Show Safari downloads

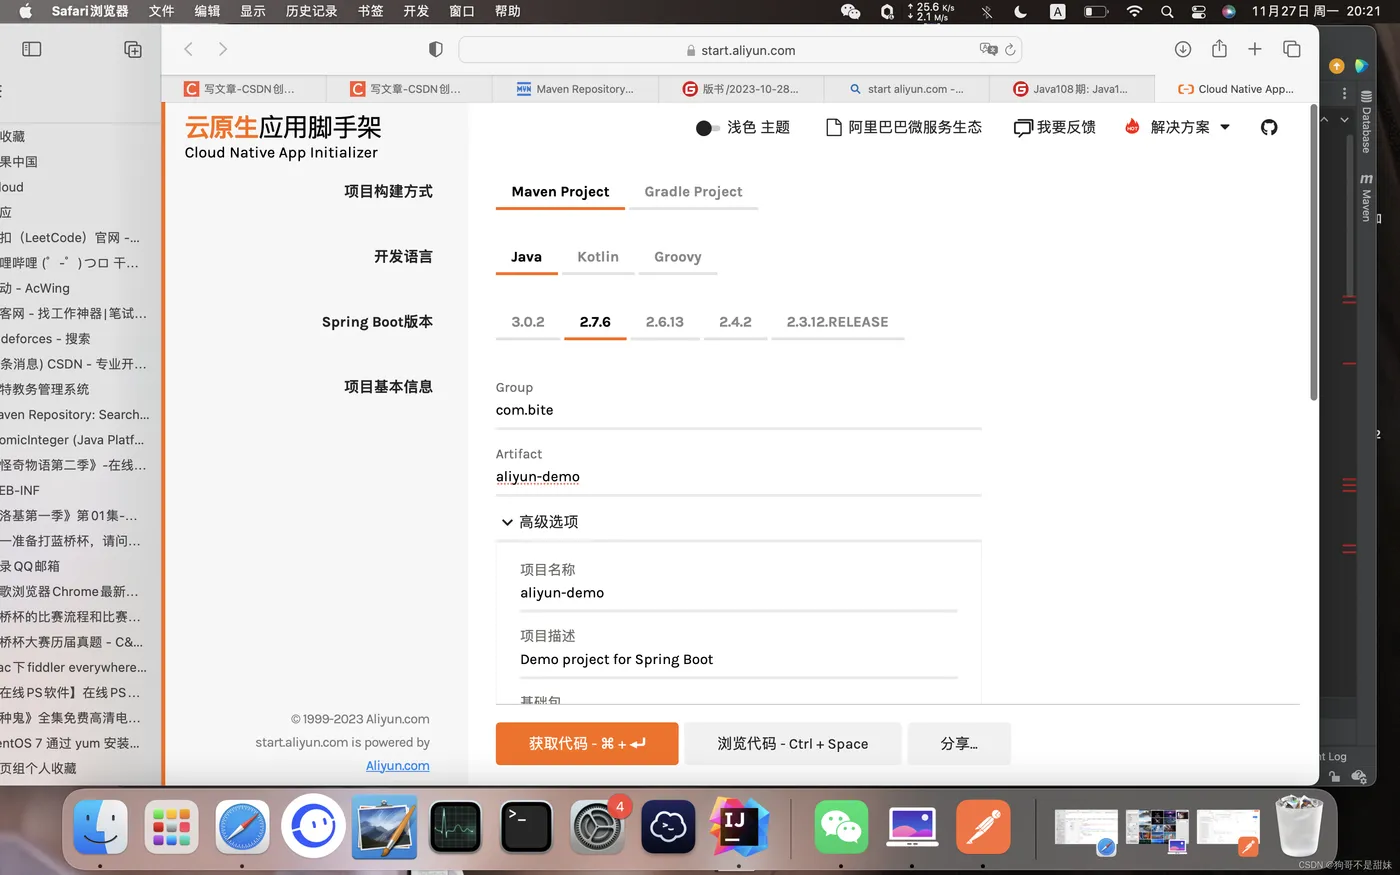tap(1183, 49)
